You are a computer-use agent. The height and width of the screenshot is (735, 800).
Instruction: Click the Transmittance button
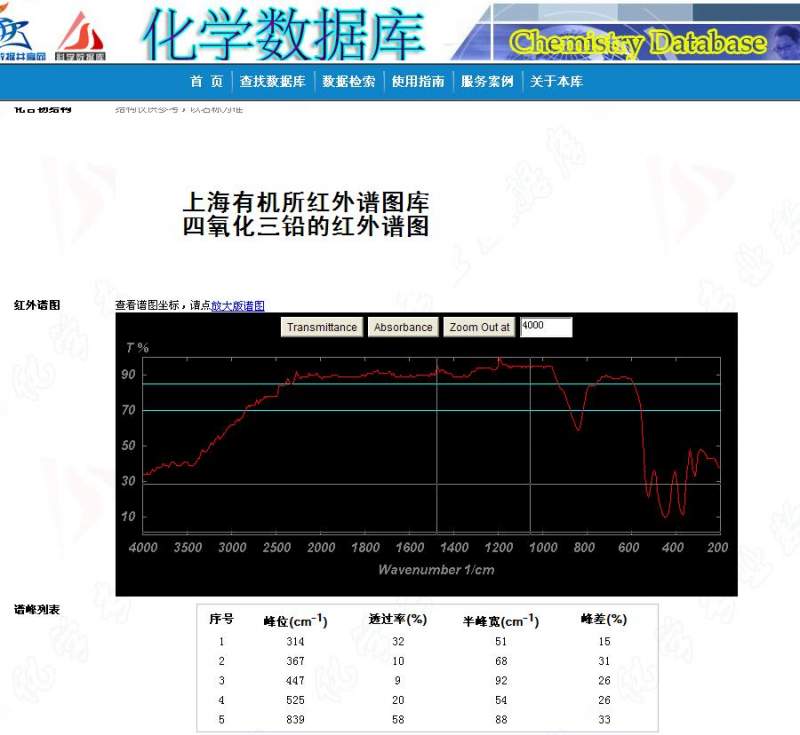pos(322,327)
